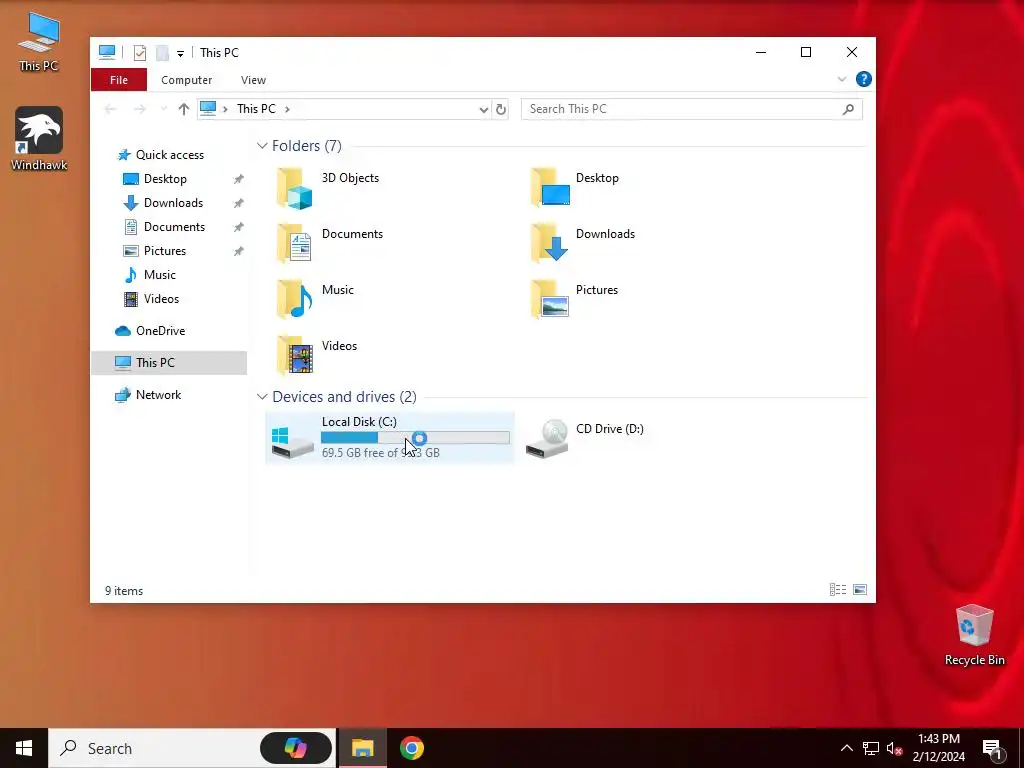1024x768 pixels.
Task: Select the Downloads folder in Folders group
Action: pos(550,243)
